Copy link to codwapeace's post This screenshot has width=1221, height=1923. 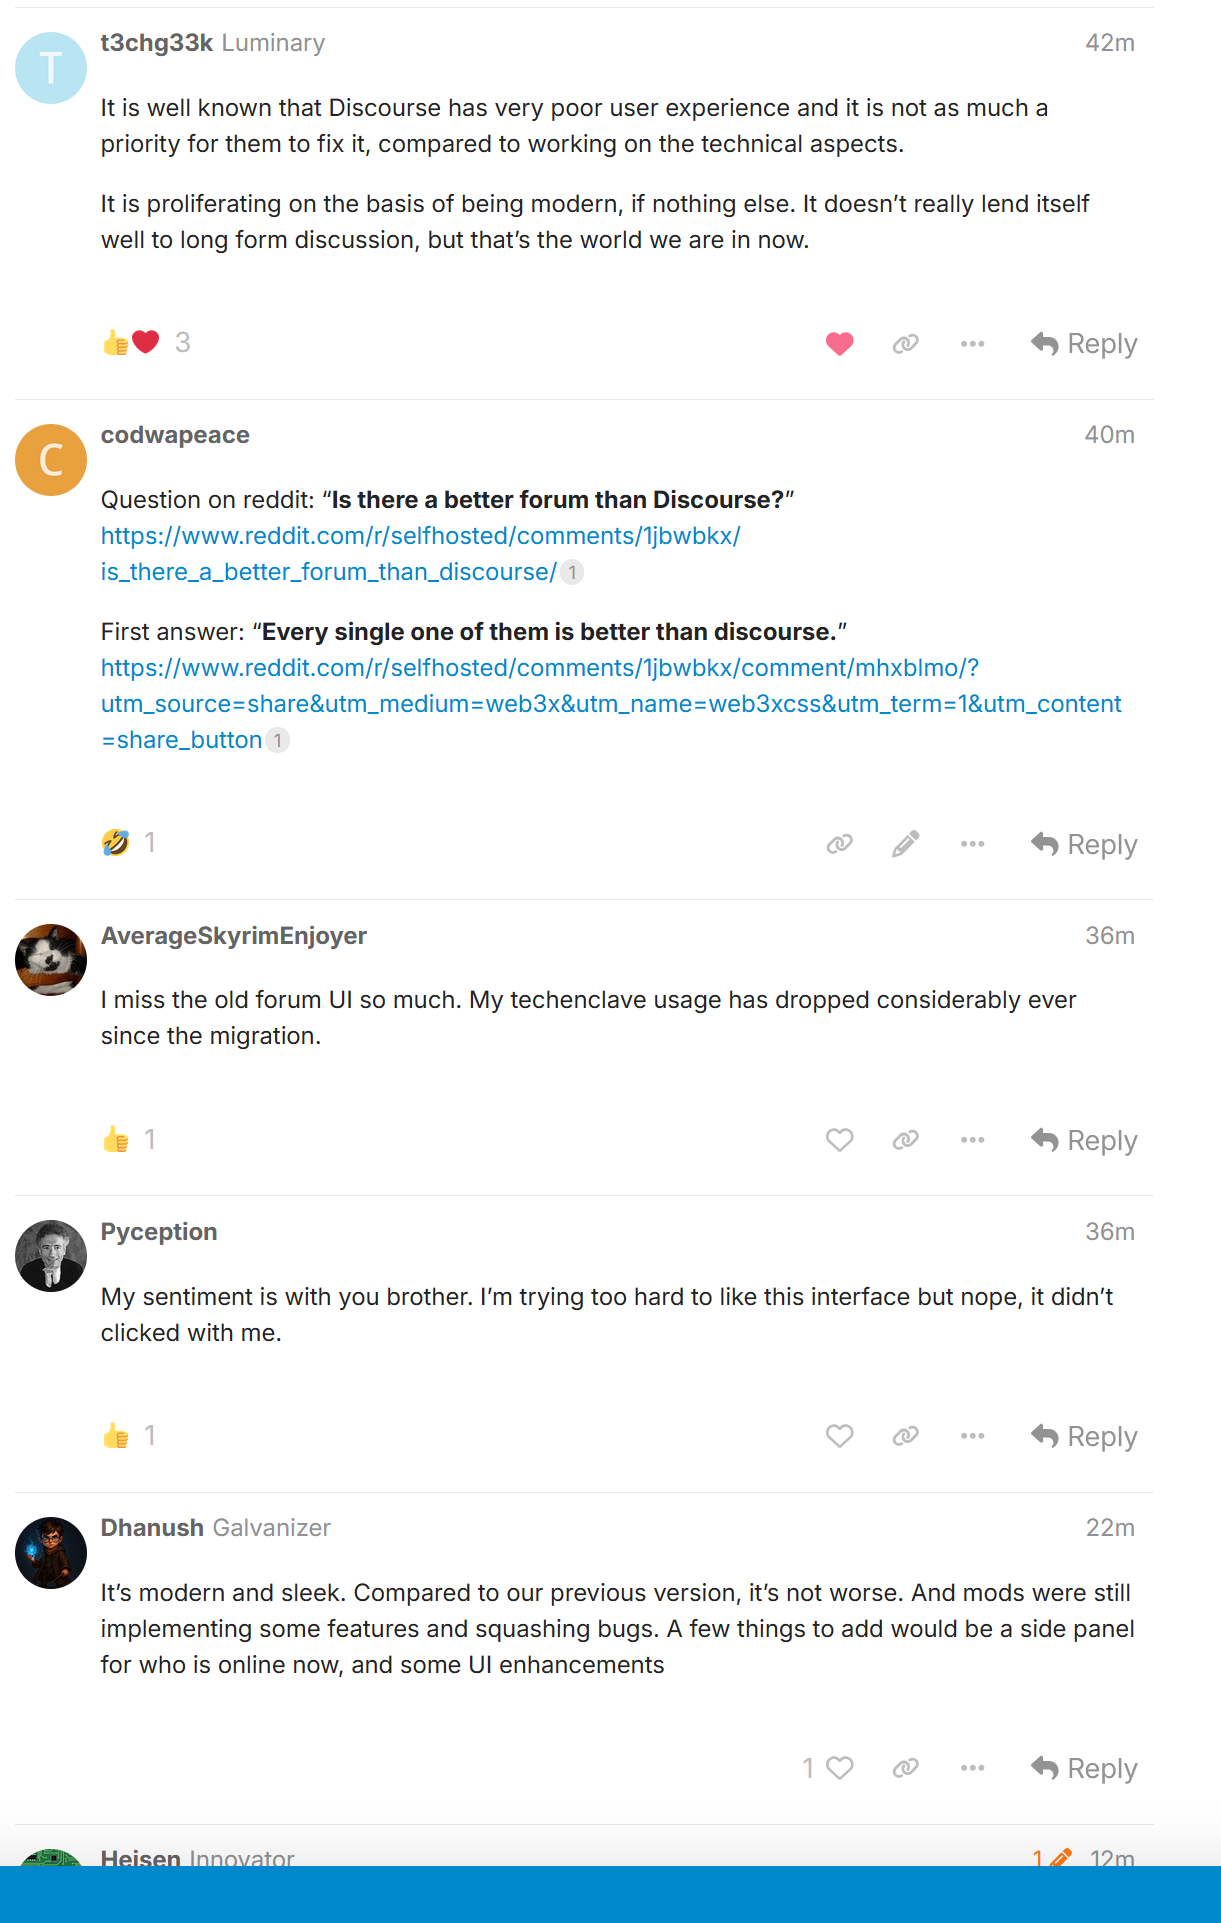[x=839, y=844]
